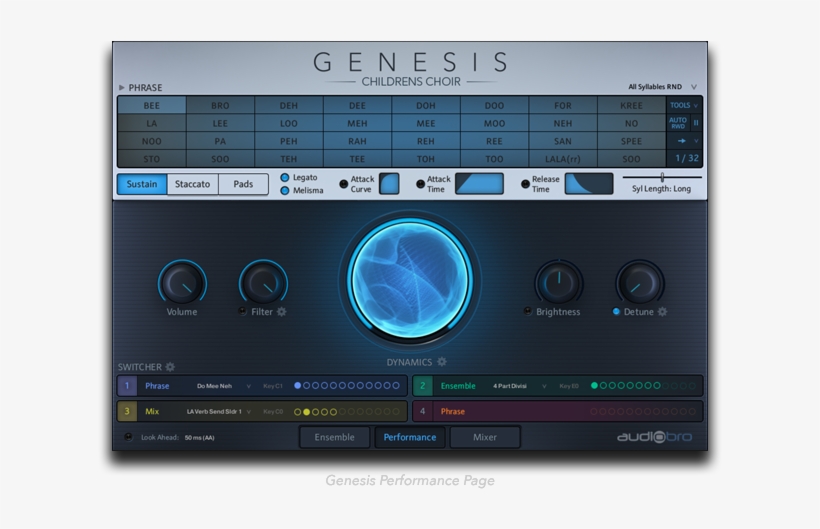This screenshot has width=820, height=529.
Task: Select the LALA(rr) syllable cell
Action: [563, 159]
